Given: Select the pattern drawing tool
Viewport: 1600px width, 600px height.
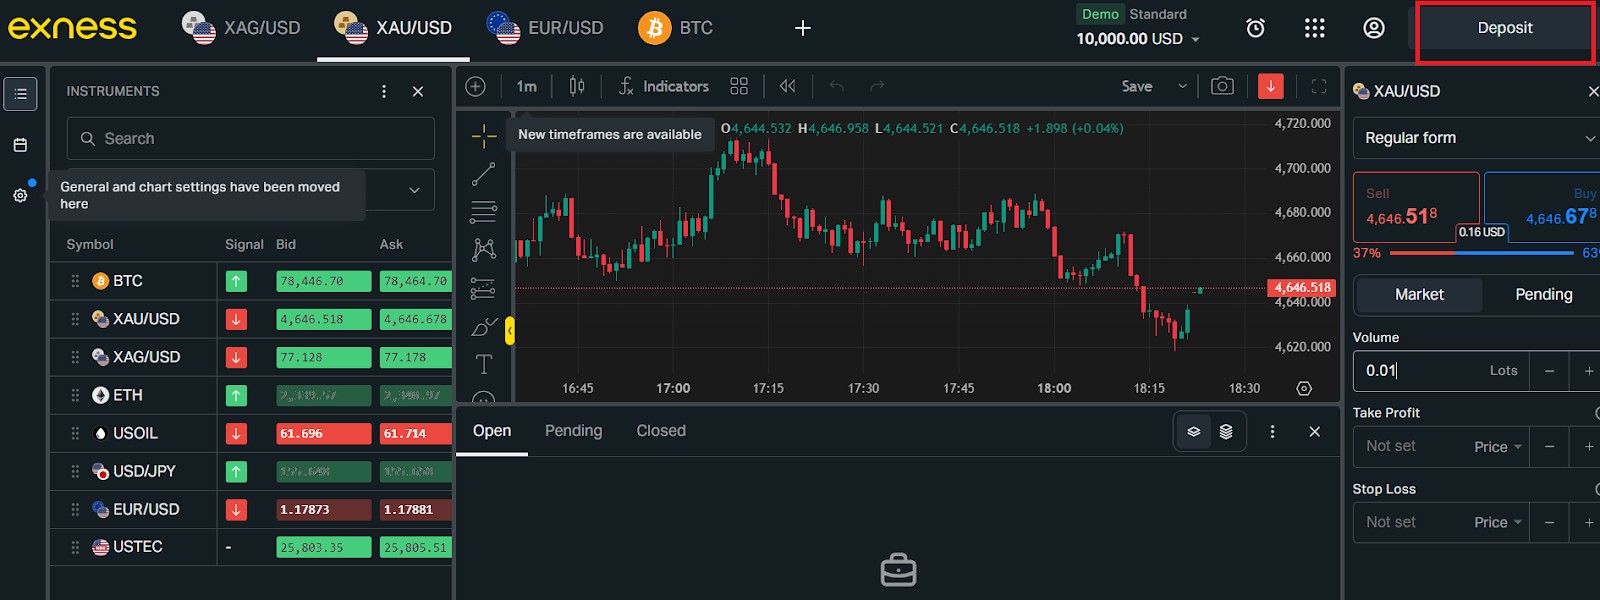Looking at the screenshot, I should point(484,249).
